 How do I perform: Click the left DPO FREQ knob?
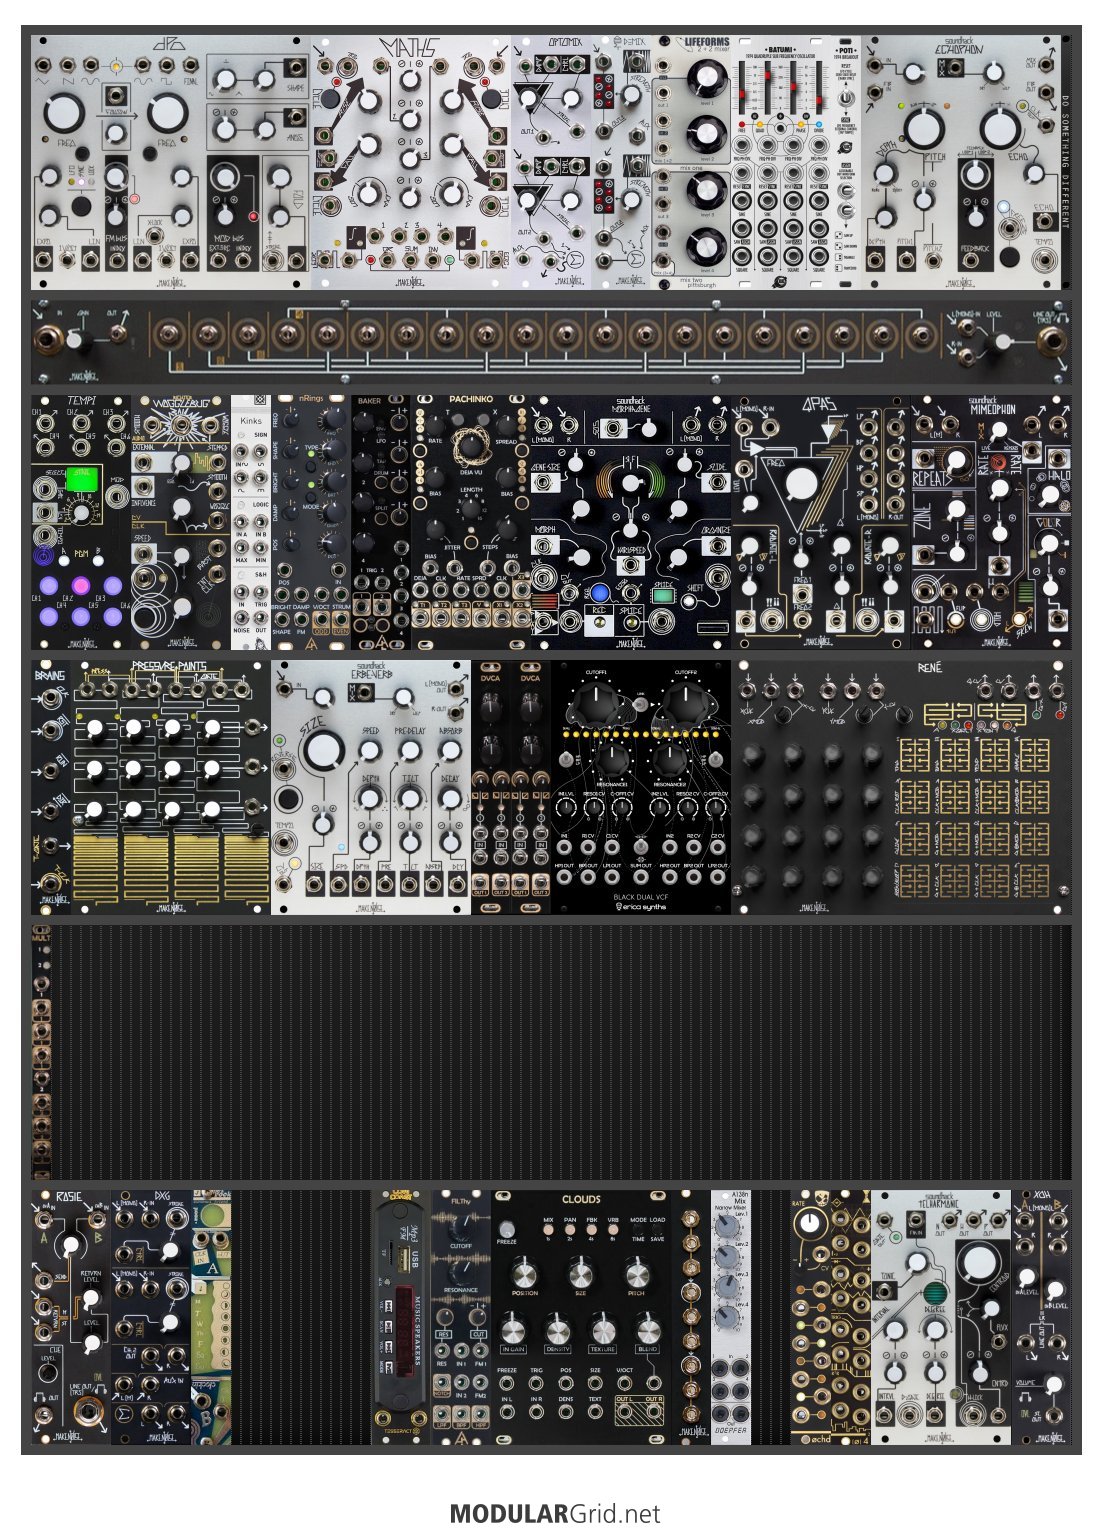click(x=63, y=114)
